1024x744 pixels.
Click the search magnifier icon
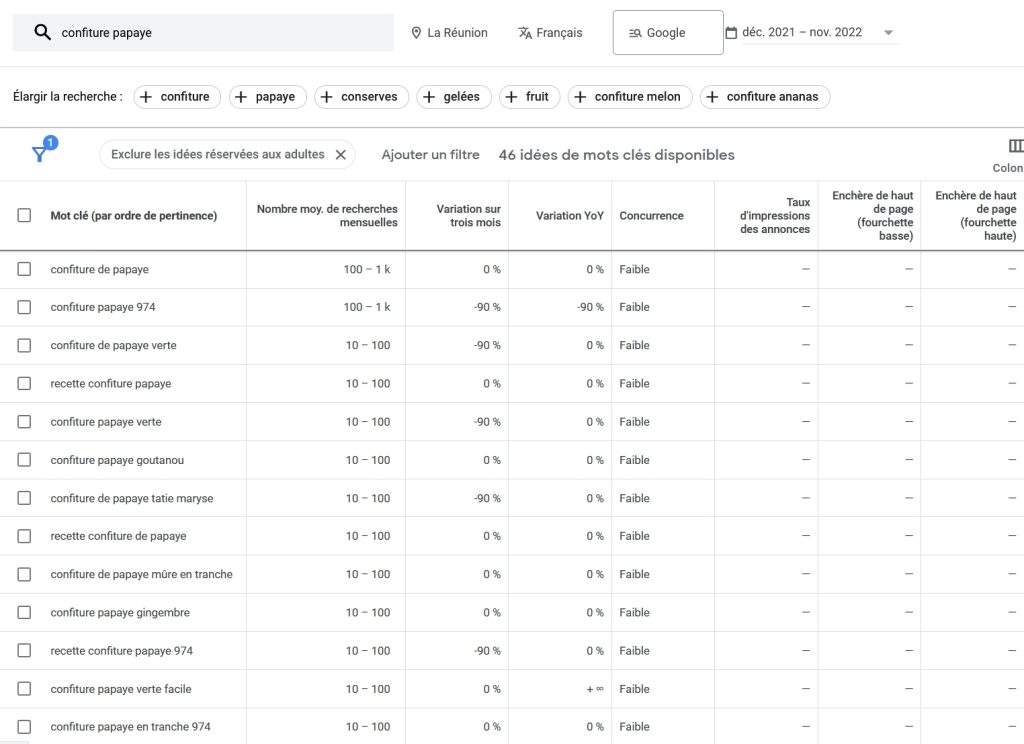click(40, 32)
